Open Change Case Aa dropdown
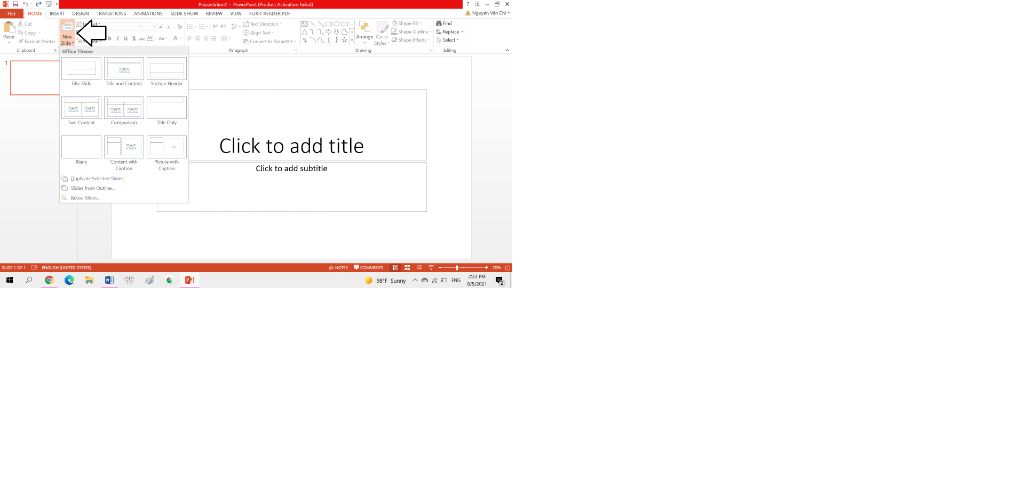Screen dimensions: 1024x503 pos(163,39)
